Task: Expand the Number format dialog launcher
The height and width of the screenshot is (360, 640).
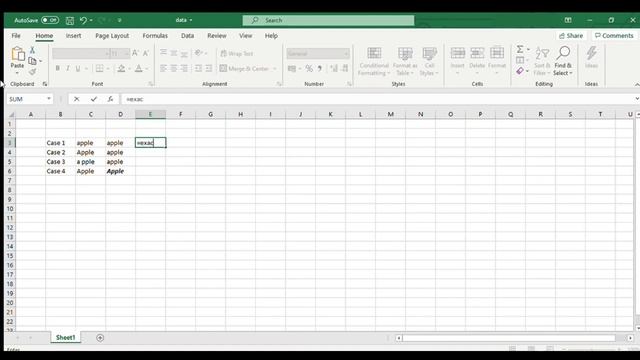Action: 349,84
